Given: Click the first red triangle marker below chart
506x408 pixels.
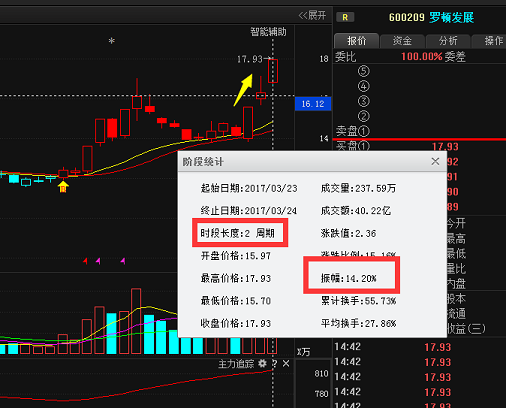Looking at the screenshot, I should point(85,261).
